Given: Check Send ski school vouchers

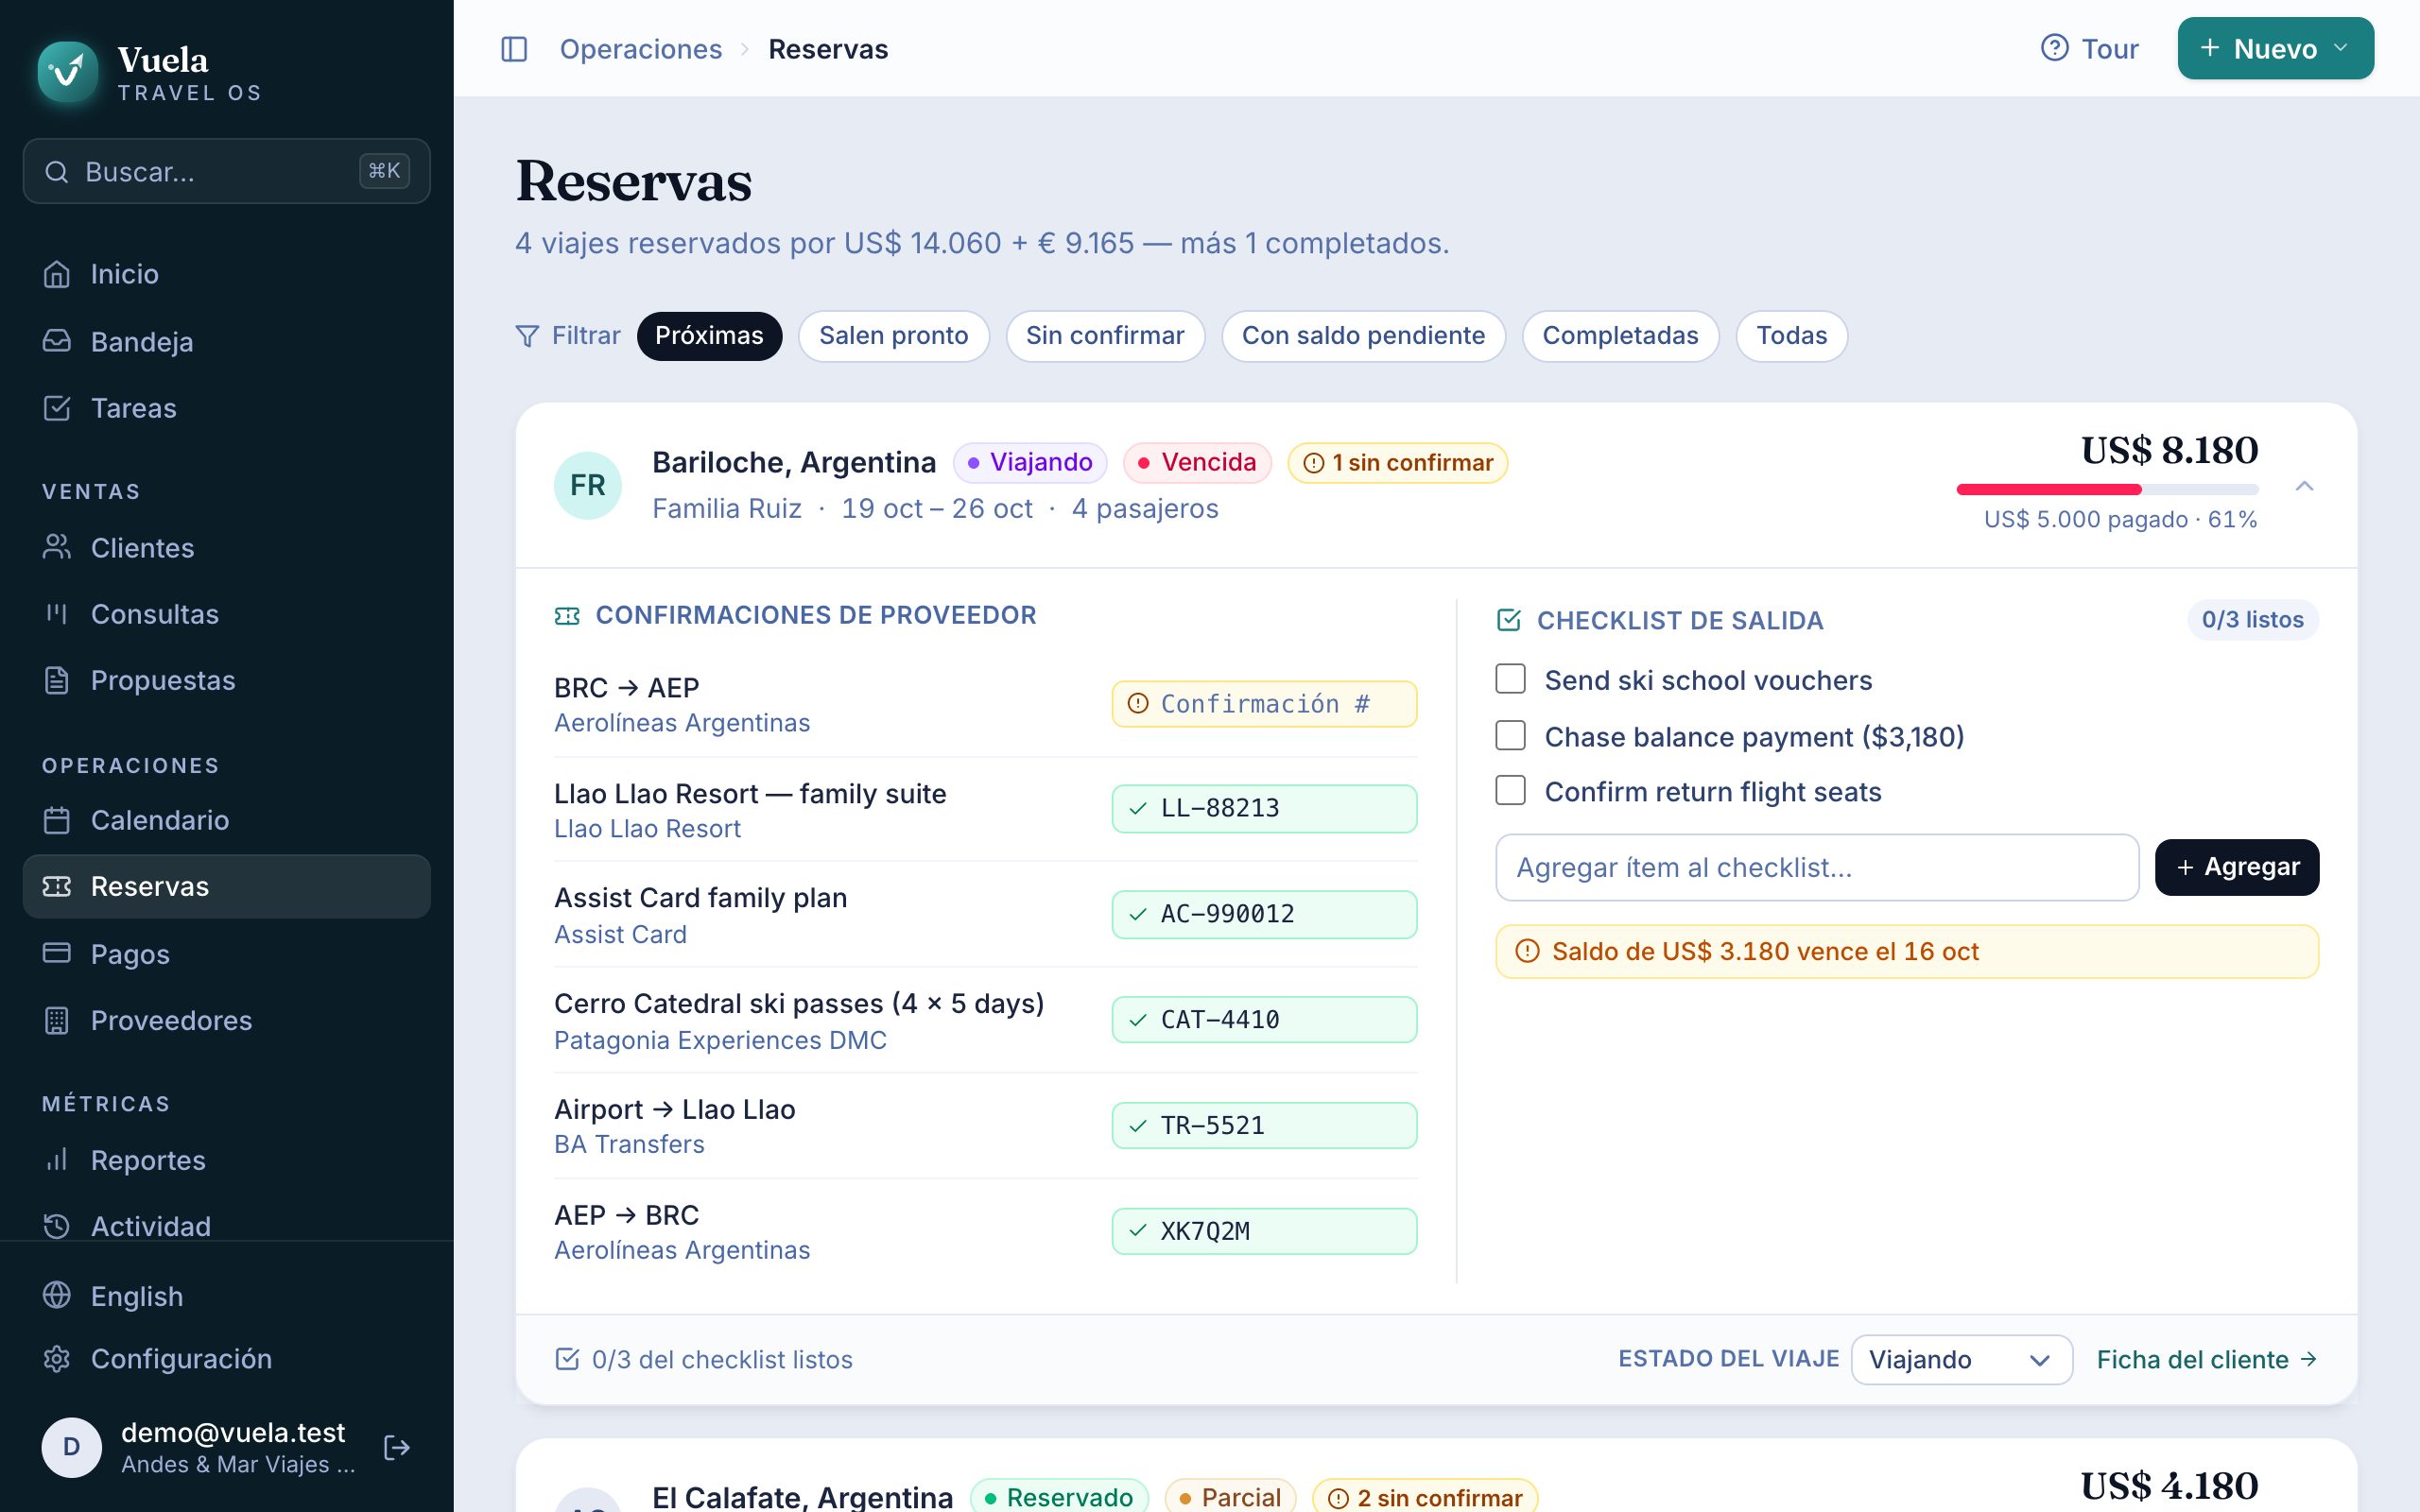Looking at the screenshot, I should [x=1510, y=679].
